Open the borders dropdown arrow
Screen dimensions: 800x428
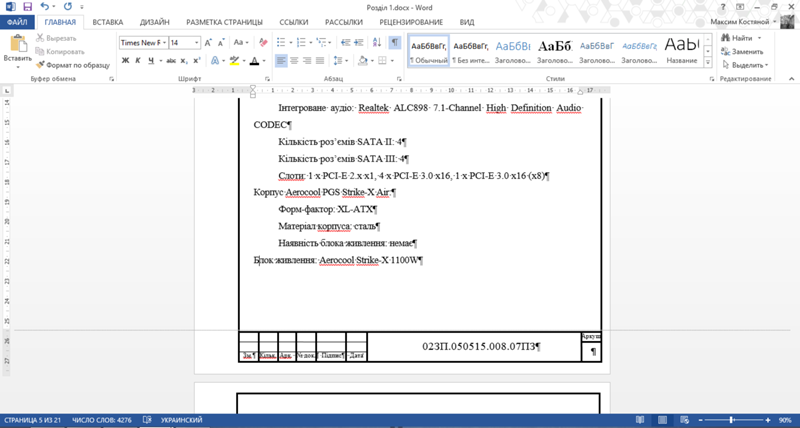coord(392,61)
